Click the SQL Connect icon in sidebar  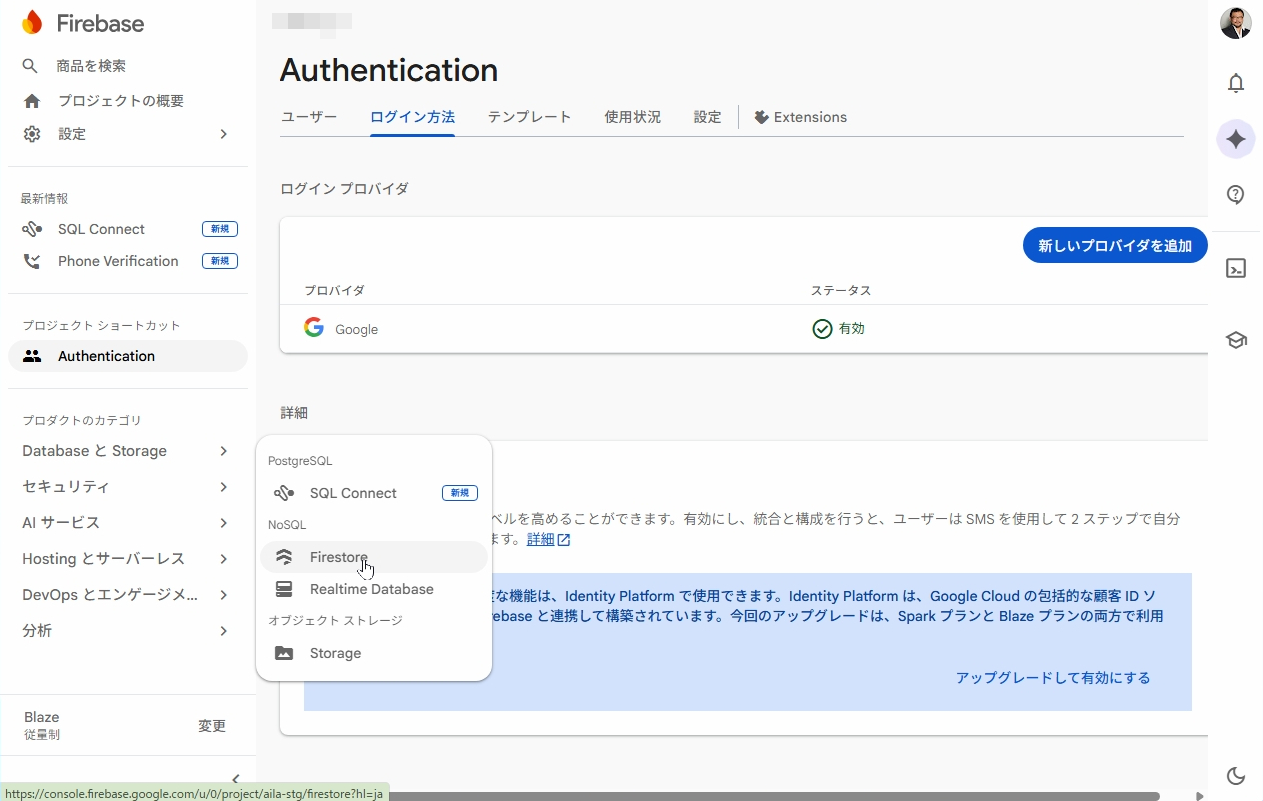click(x=32, y=229)
